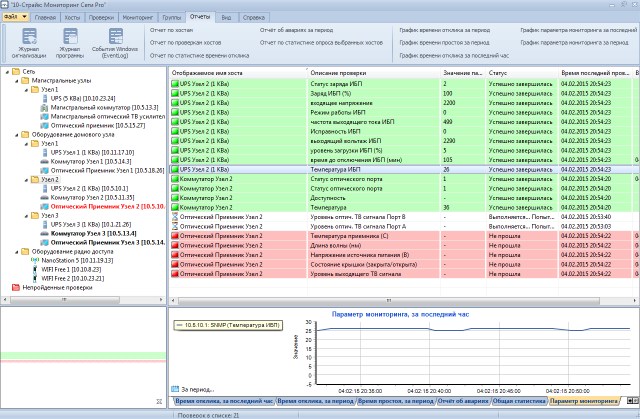
Task: Click the Коммутатор Узел 2 tree icon
Action: (44, 197)
